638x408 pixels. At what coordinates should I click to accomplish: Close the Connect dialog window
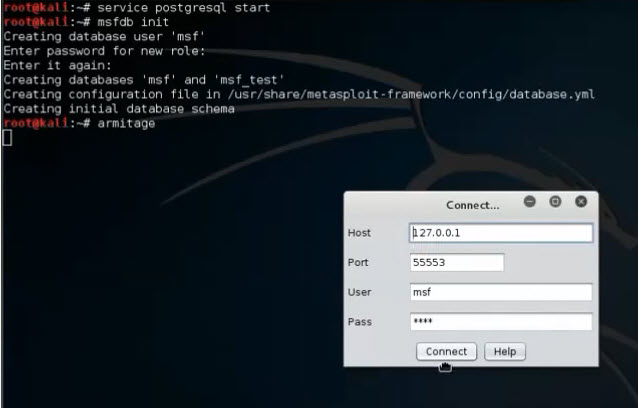point(581,201)
